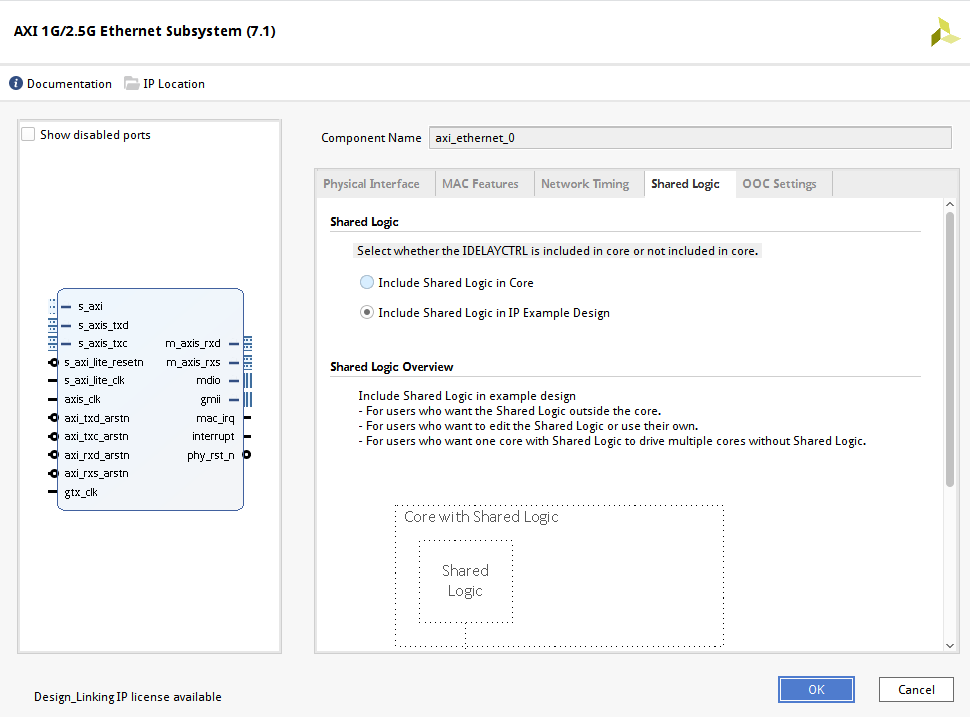970x717 pixels.
Task: Click the axis_clk port label
Action: [82, 399]
